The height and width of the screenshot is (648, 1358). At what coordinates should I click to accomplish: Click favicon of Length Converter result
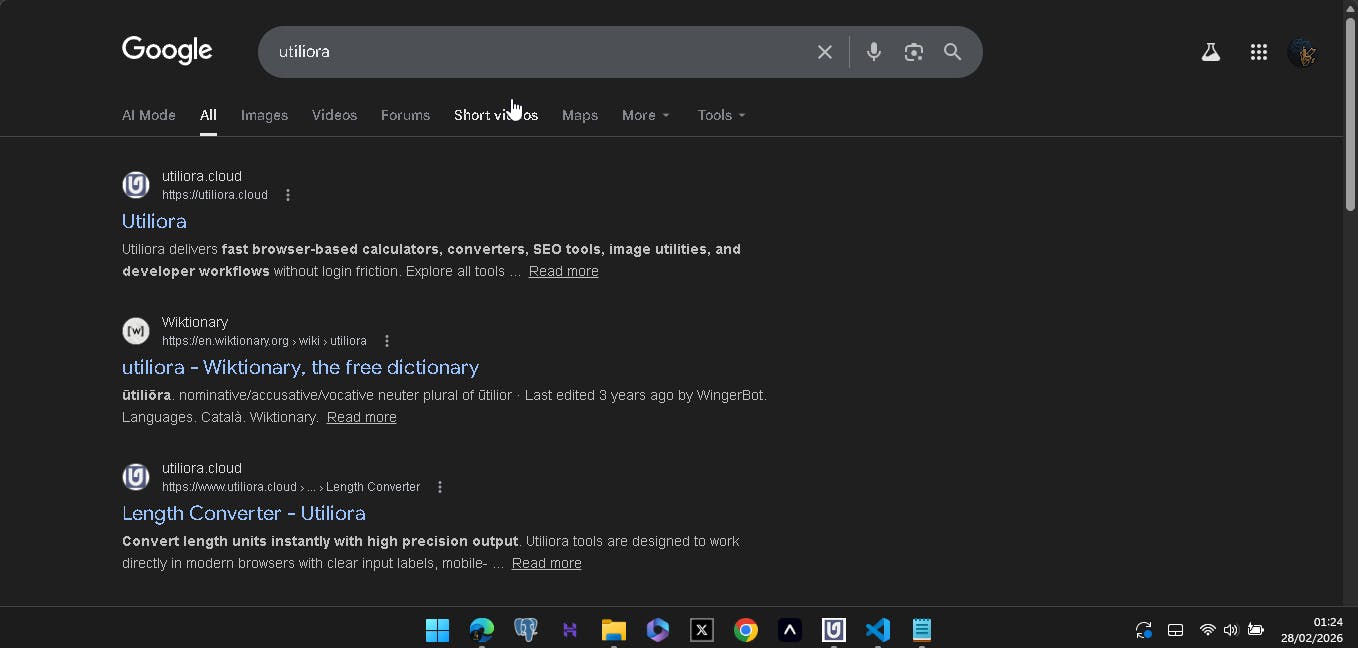coord(136,477)
